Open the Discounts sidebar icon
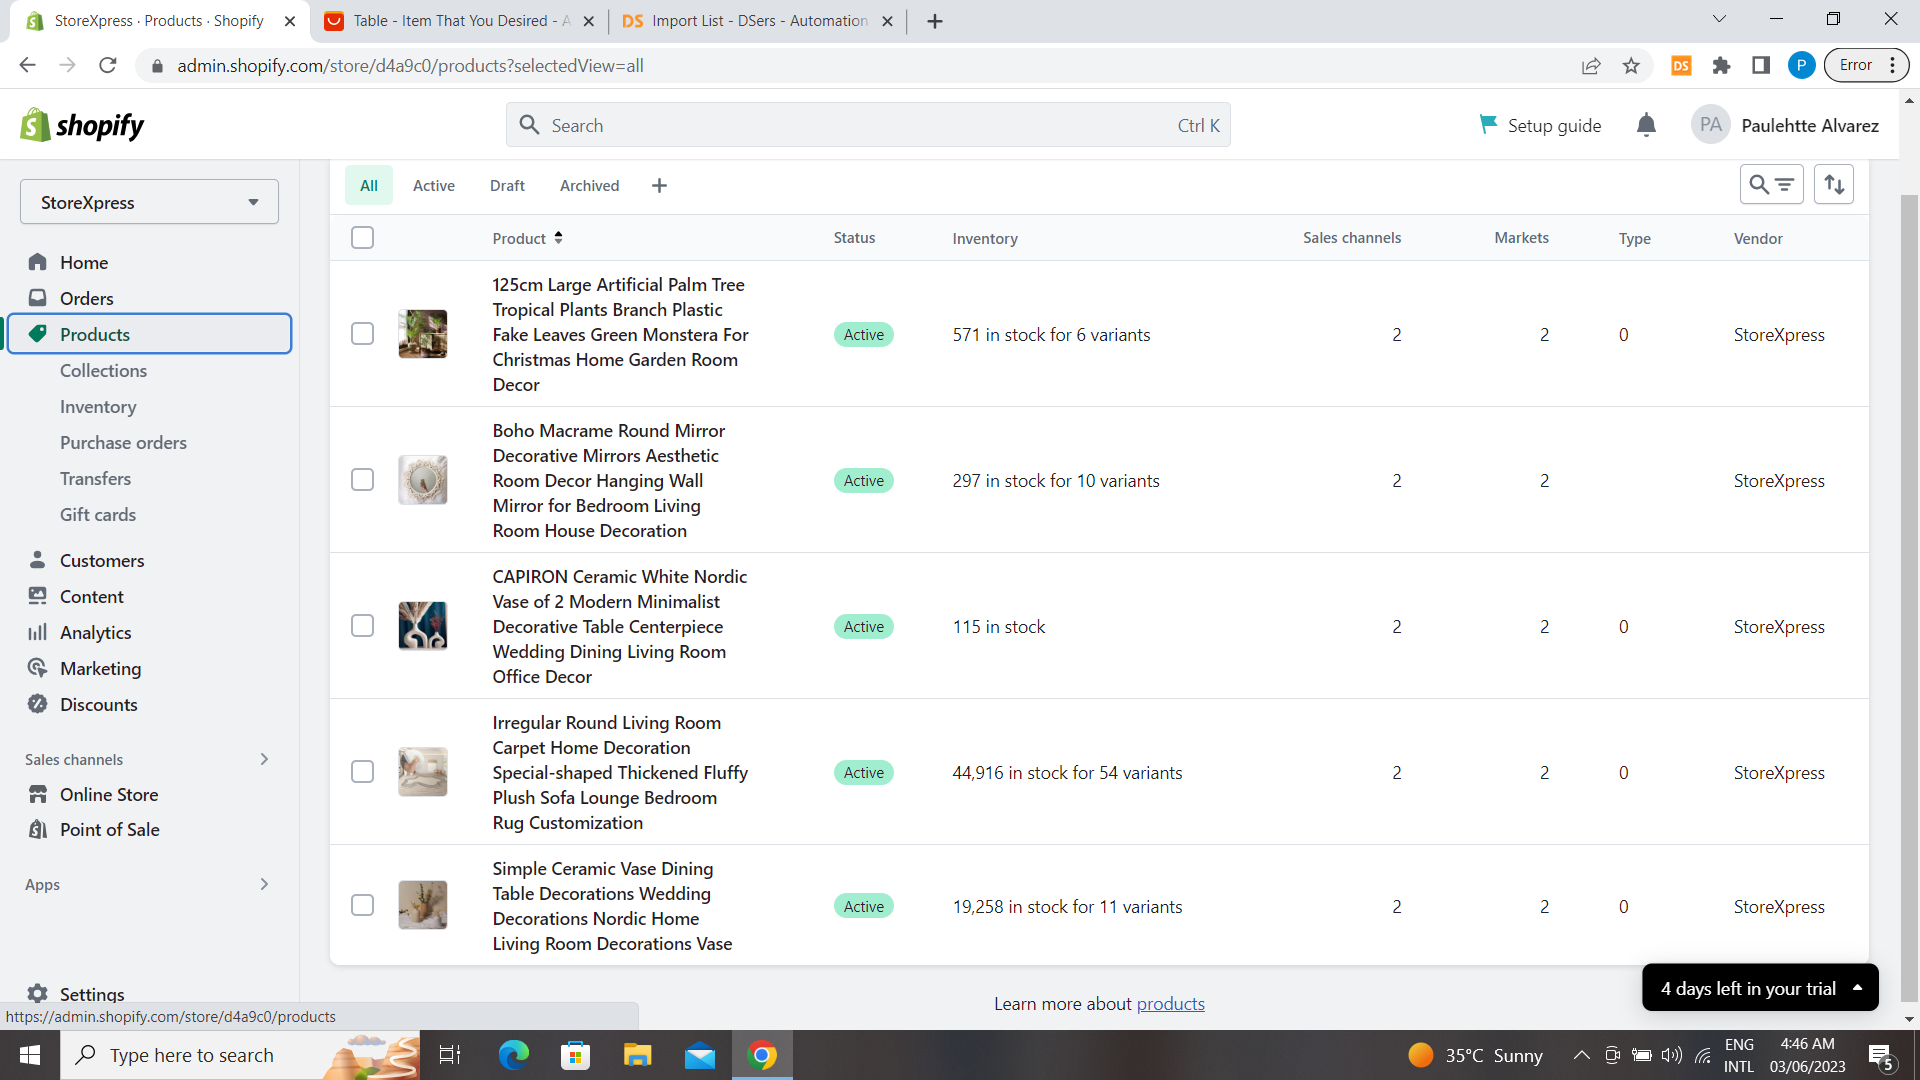 pyautogui.click(x=38, y=704)
